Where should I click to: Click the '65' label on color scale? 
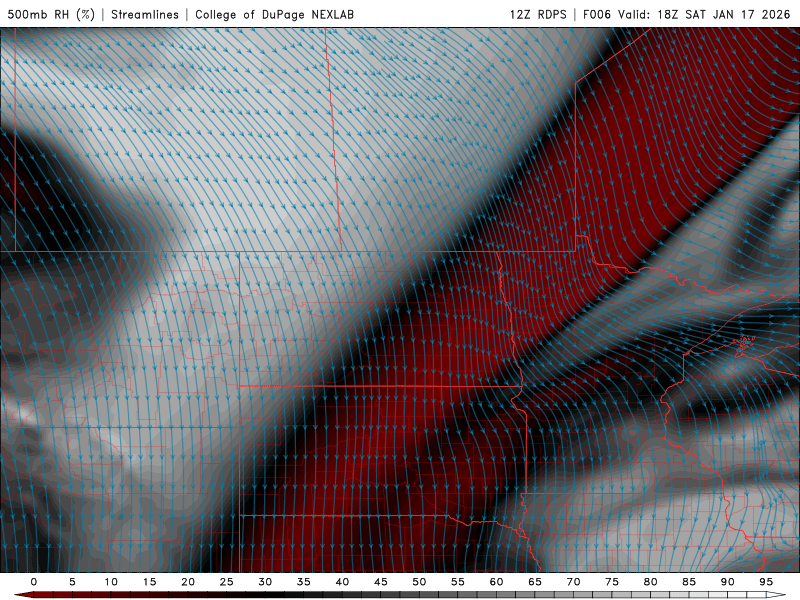(535, 582)
